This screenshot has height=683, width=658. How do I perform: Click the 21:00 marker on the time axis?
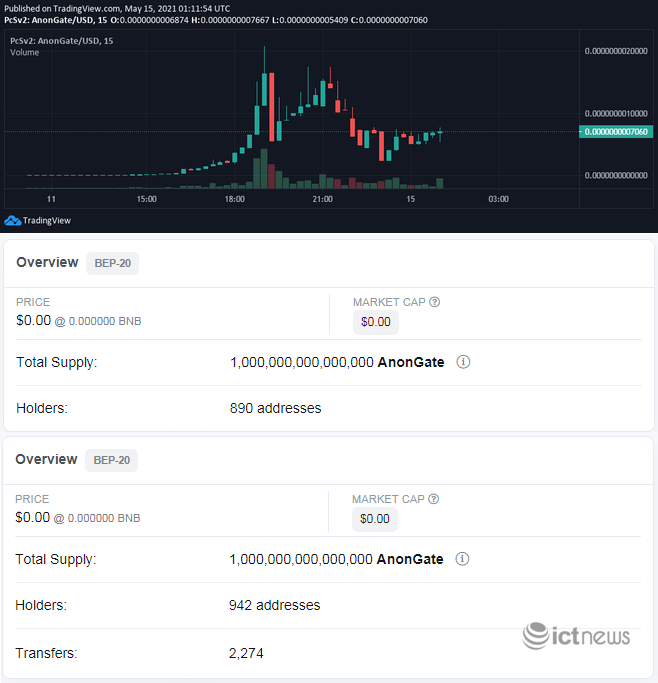322,199
